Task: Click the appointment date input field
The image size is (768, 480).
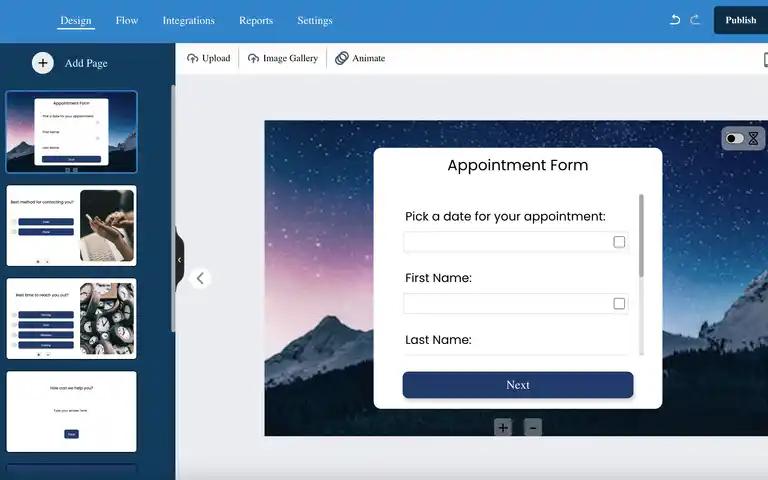Action: [x=516, y=242]
